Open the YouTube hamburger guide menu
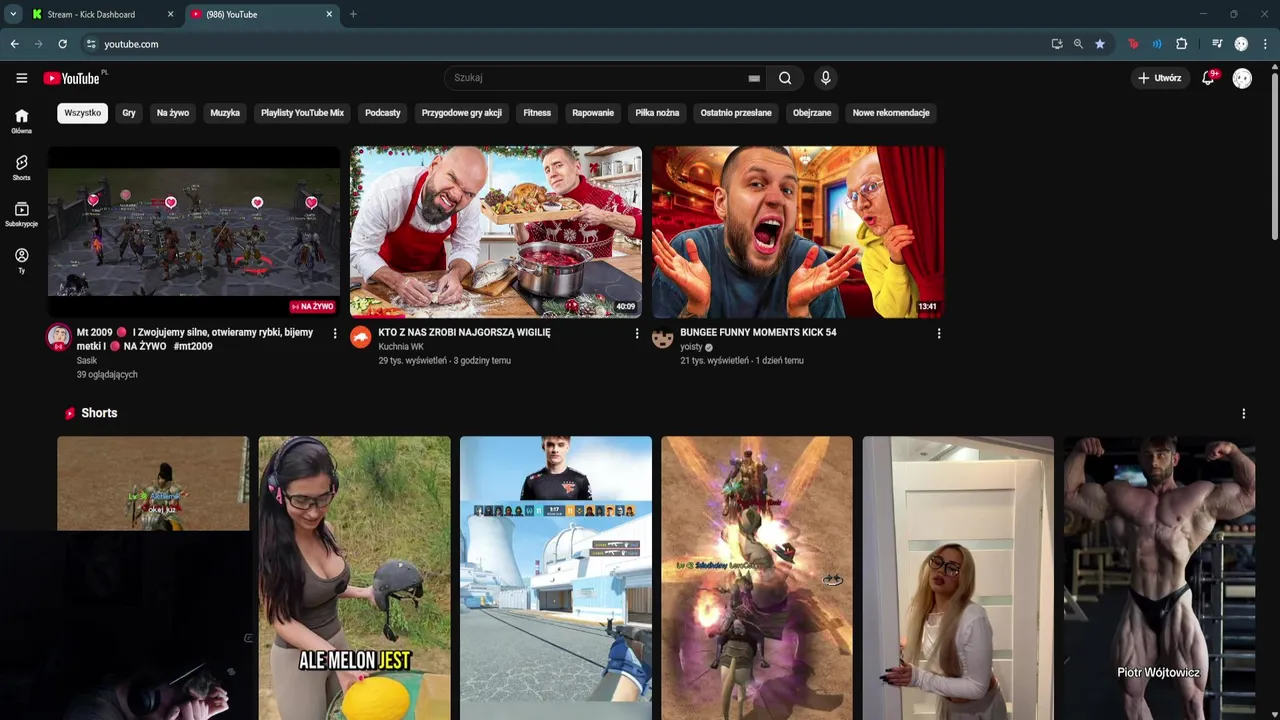This screenshot has width=1280, height=720. coord(22,78)
